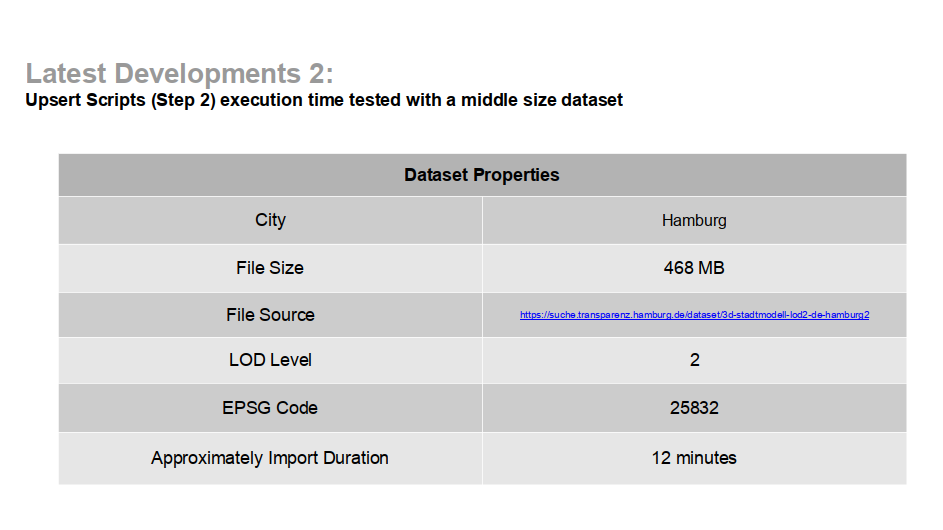943x530 pixels.
Task: Click the Latest Developments 2 title
Action: (x=179, y=74)
